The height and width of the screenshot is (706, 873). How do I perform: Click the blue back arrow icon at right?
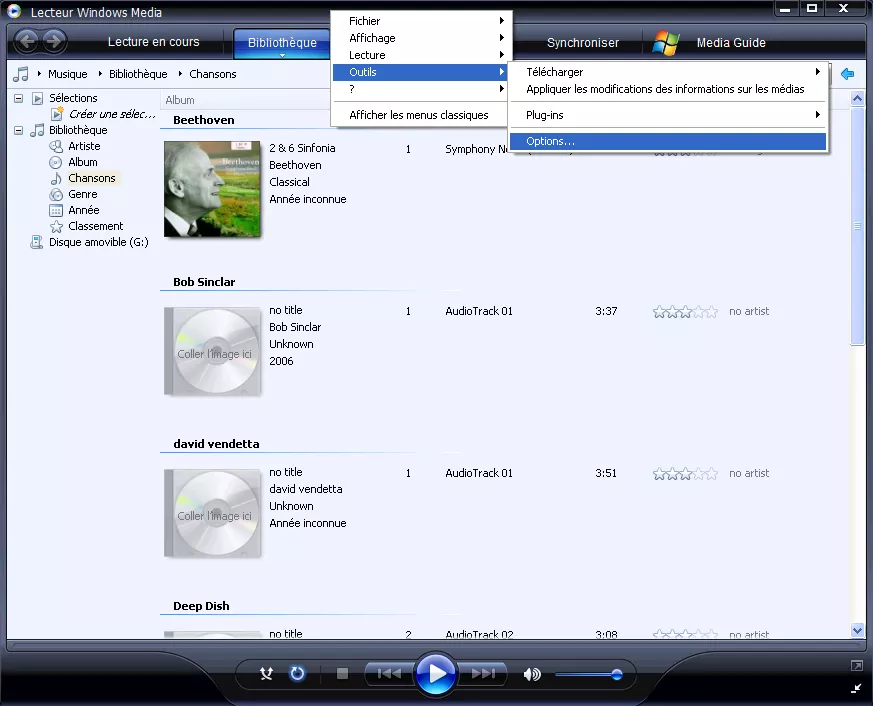point(847,74)
